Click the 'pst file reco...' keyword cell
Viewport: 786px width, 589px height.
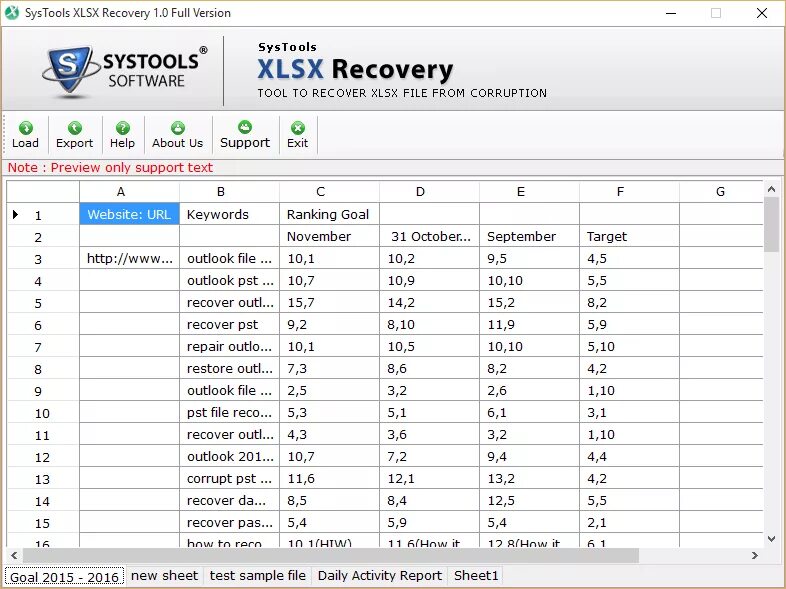(230, 413)
